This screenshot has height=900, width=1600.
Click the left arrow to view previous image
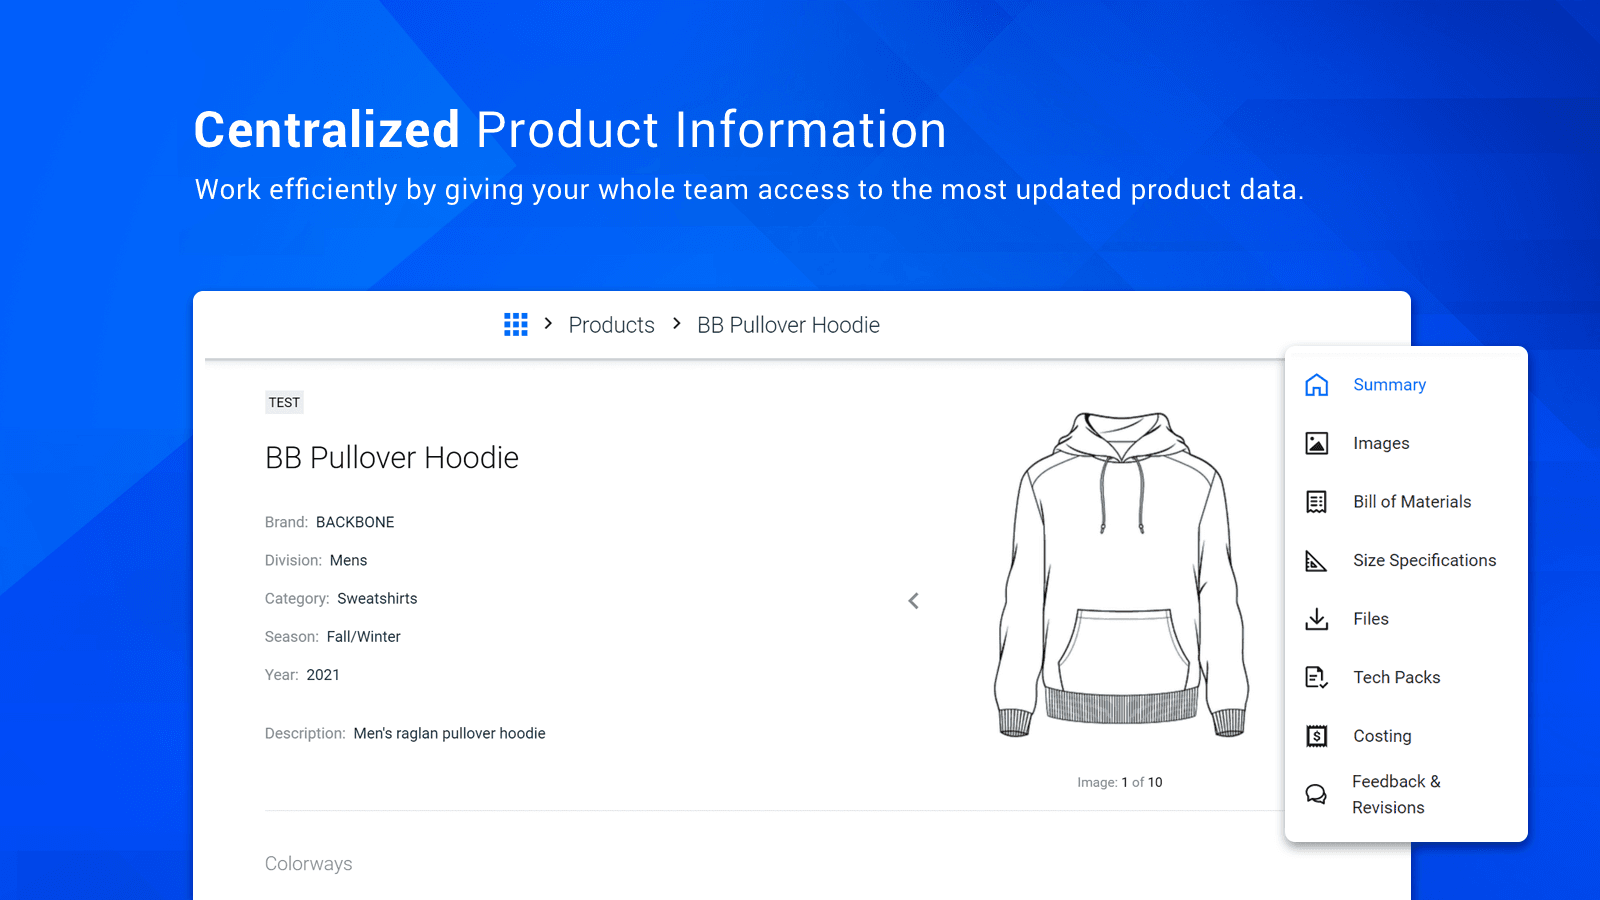(x=913, y=600)
